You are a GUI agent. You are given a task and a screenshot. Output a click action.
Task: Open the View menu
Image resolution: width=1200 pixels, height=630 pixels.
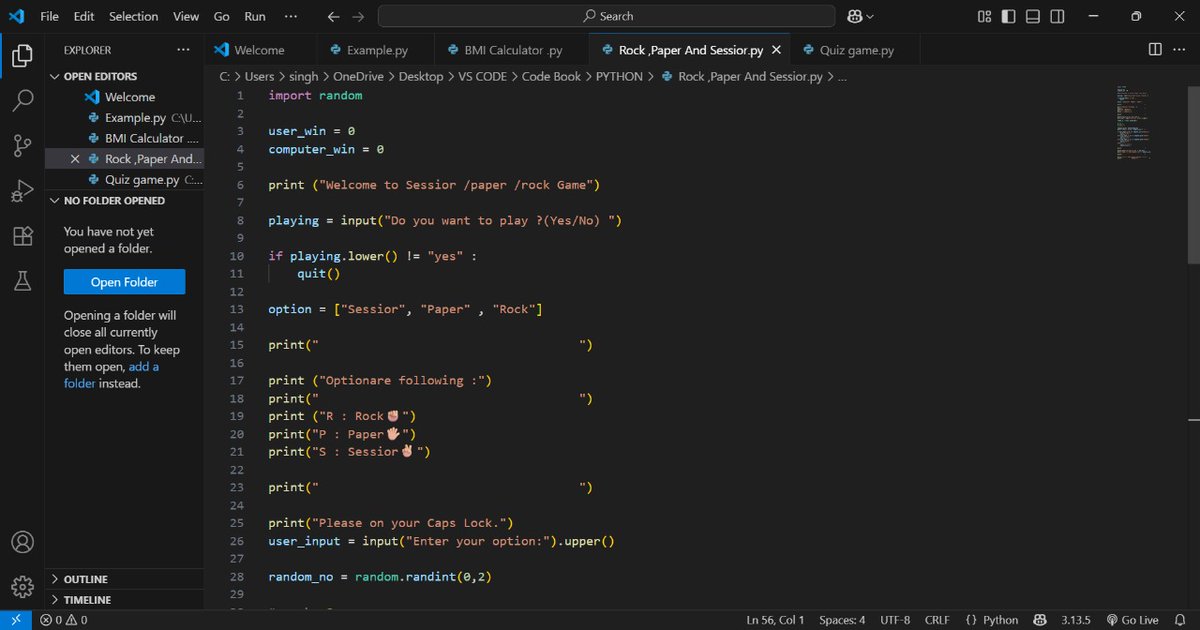coord(186,16)
